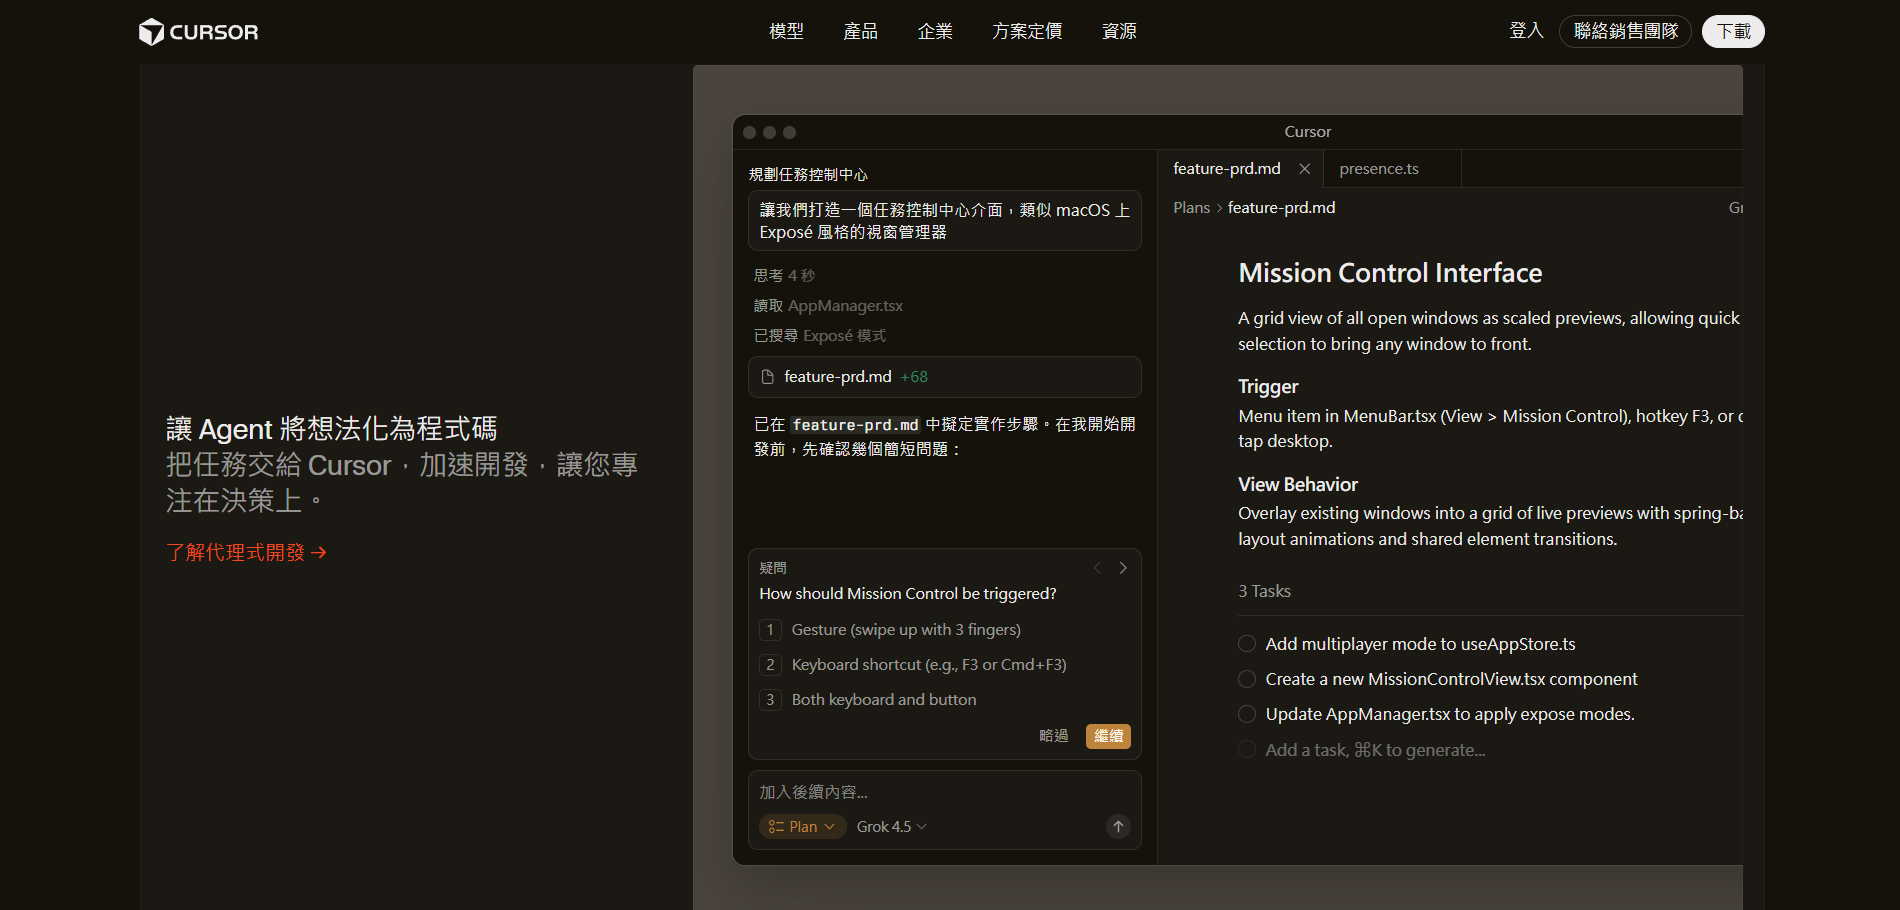Open the Plan mode dropdown

[x=803, y=827]
